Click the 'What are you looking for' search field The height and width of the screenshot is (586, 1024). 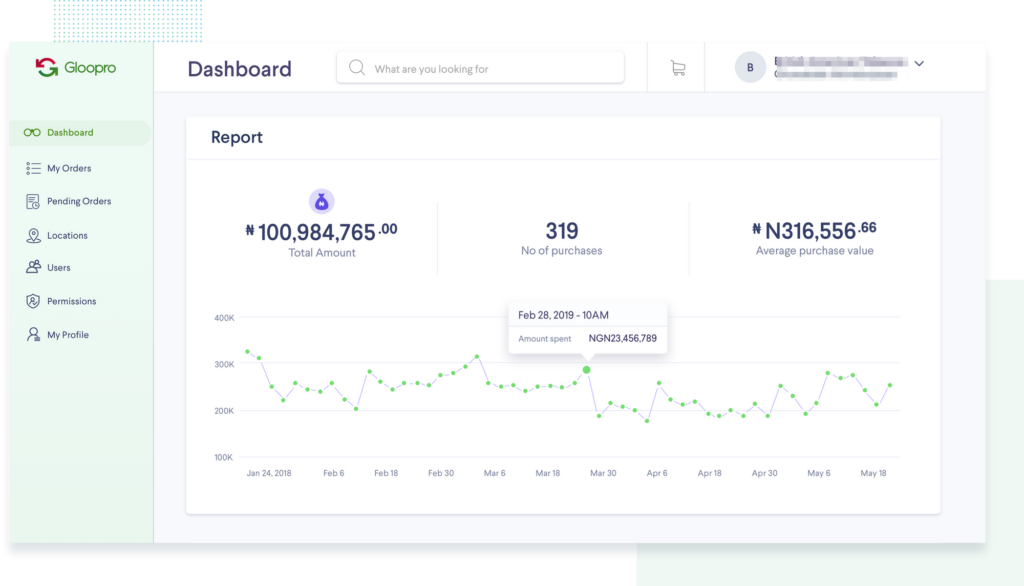[x=490, y=69]
